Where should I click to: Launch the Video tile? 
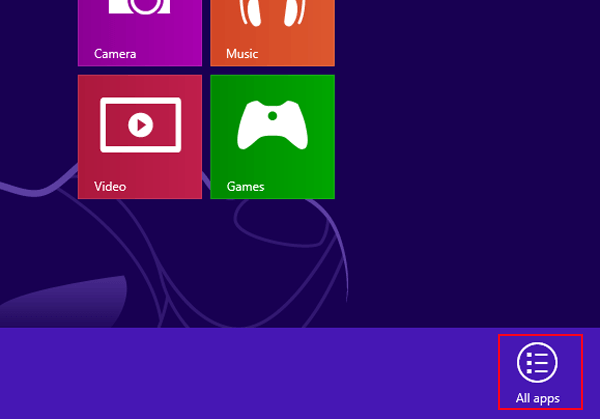click(140, 137)
